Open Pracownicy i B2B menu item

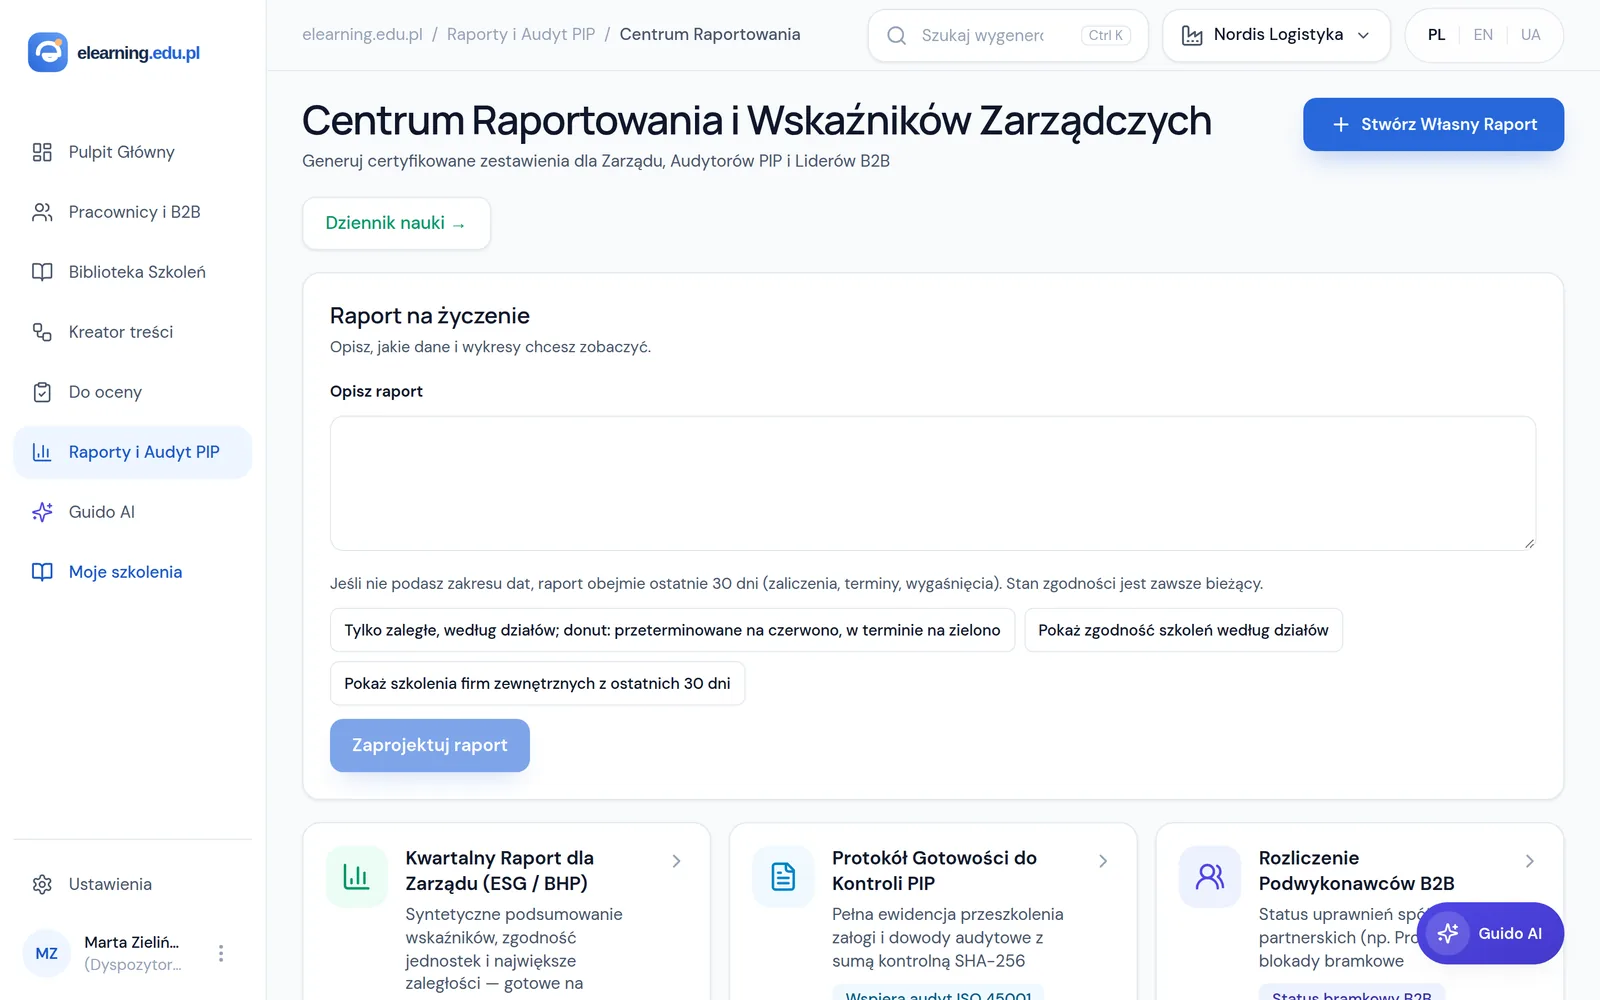(x=132, y=212)
